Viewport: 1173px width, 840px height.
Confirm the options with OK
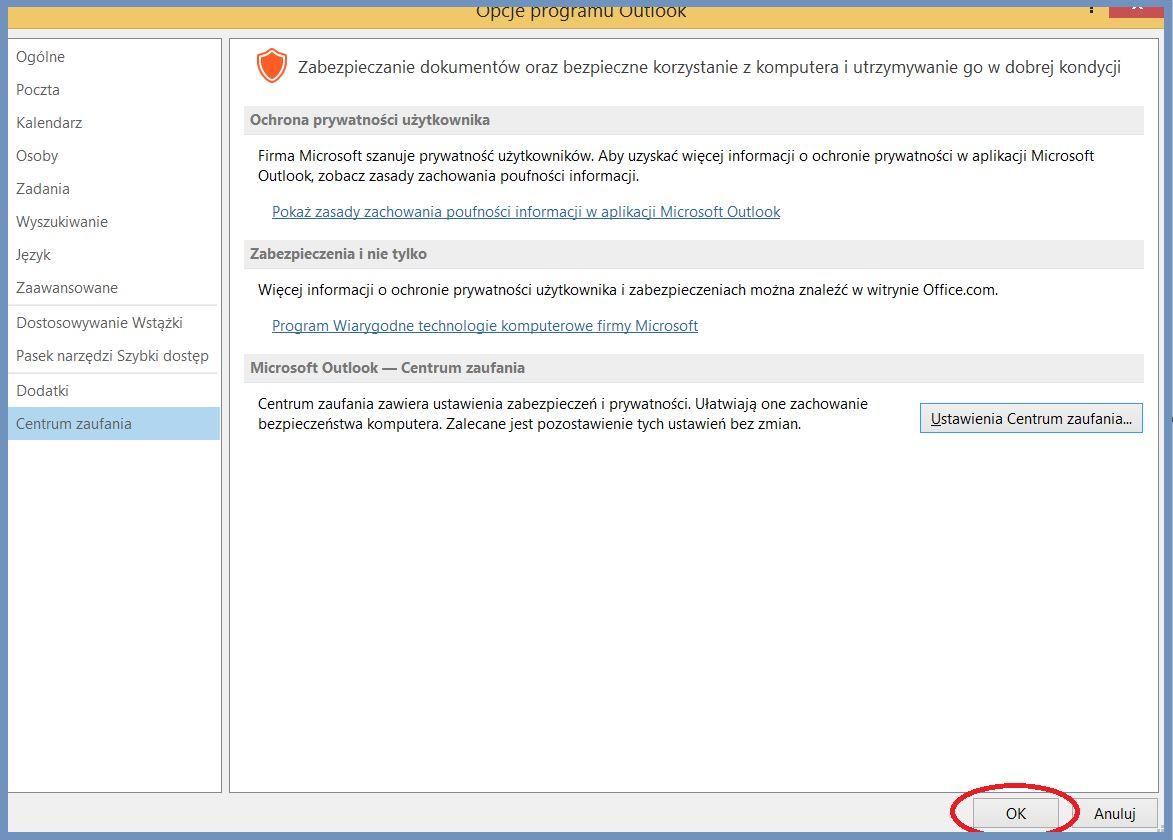click(1015, 813)
